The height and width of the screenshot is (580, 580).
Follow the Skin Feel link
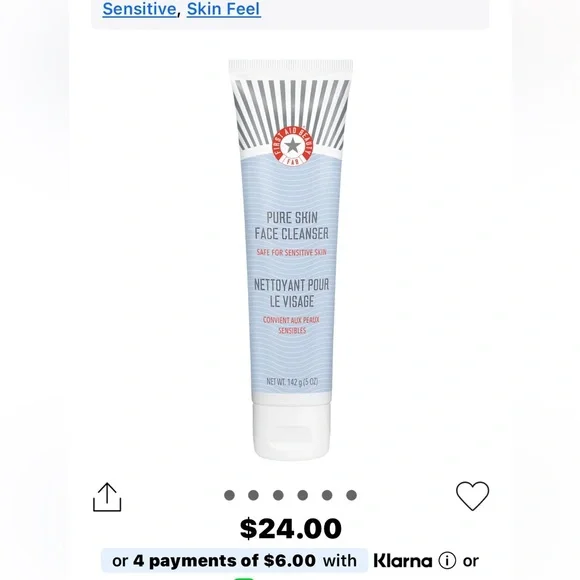tap(224, 9)
